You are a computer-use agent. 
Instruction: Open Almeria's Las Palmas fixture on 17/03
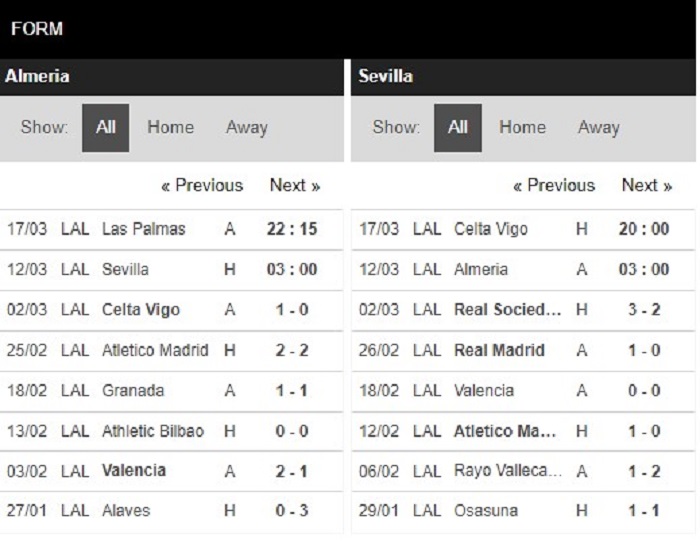171,229
